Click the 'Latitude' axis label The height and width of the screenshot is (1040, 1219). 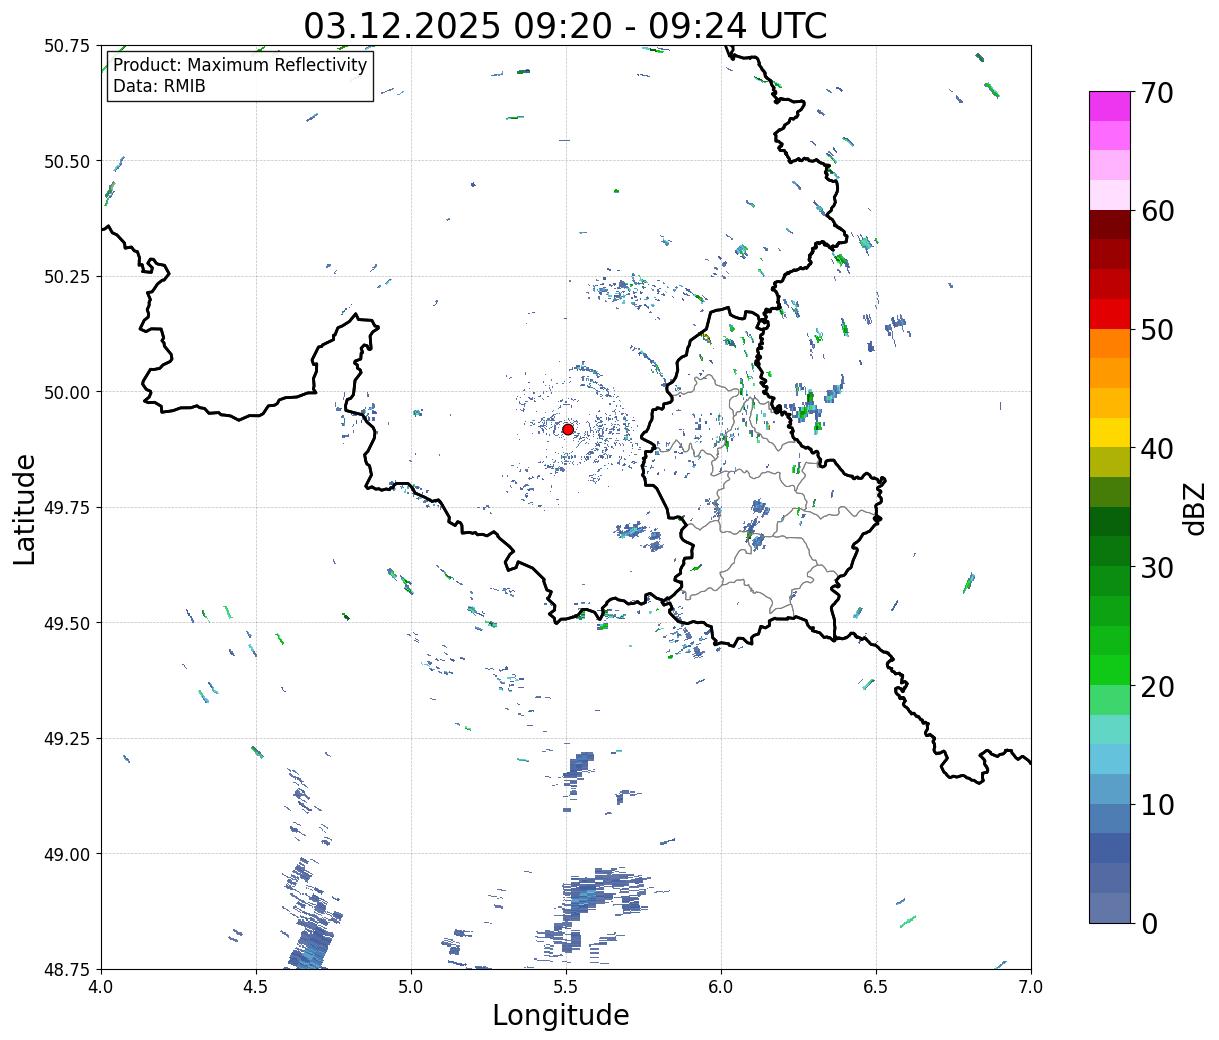tap(25, 509)
